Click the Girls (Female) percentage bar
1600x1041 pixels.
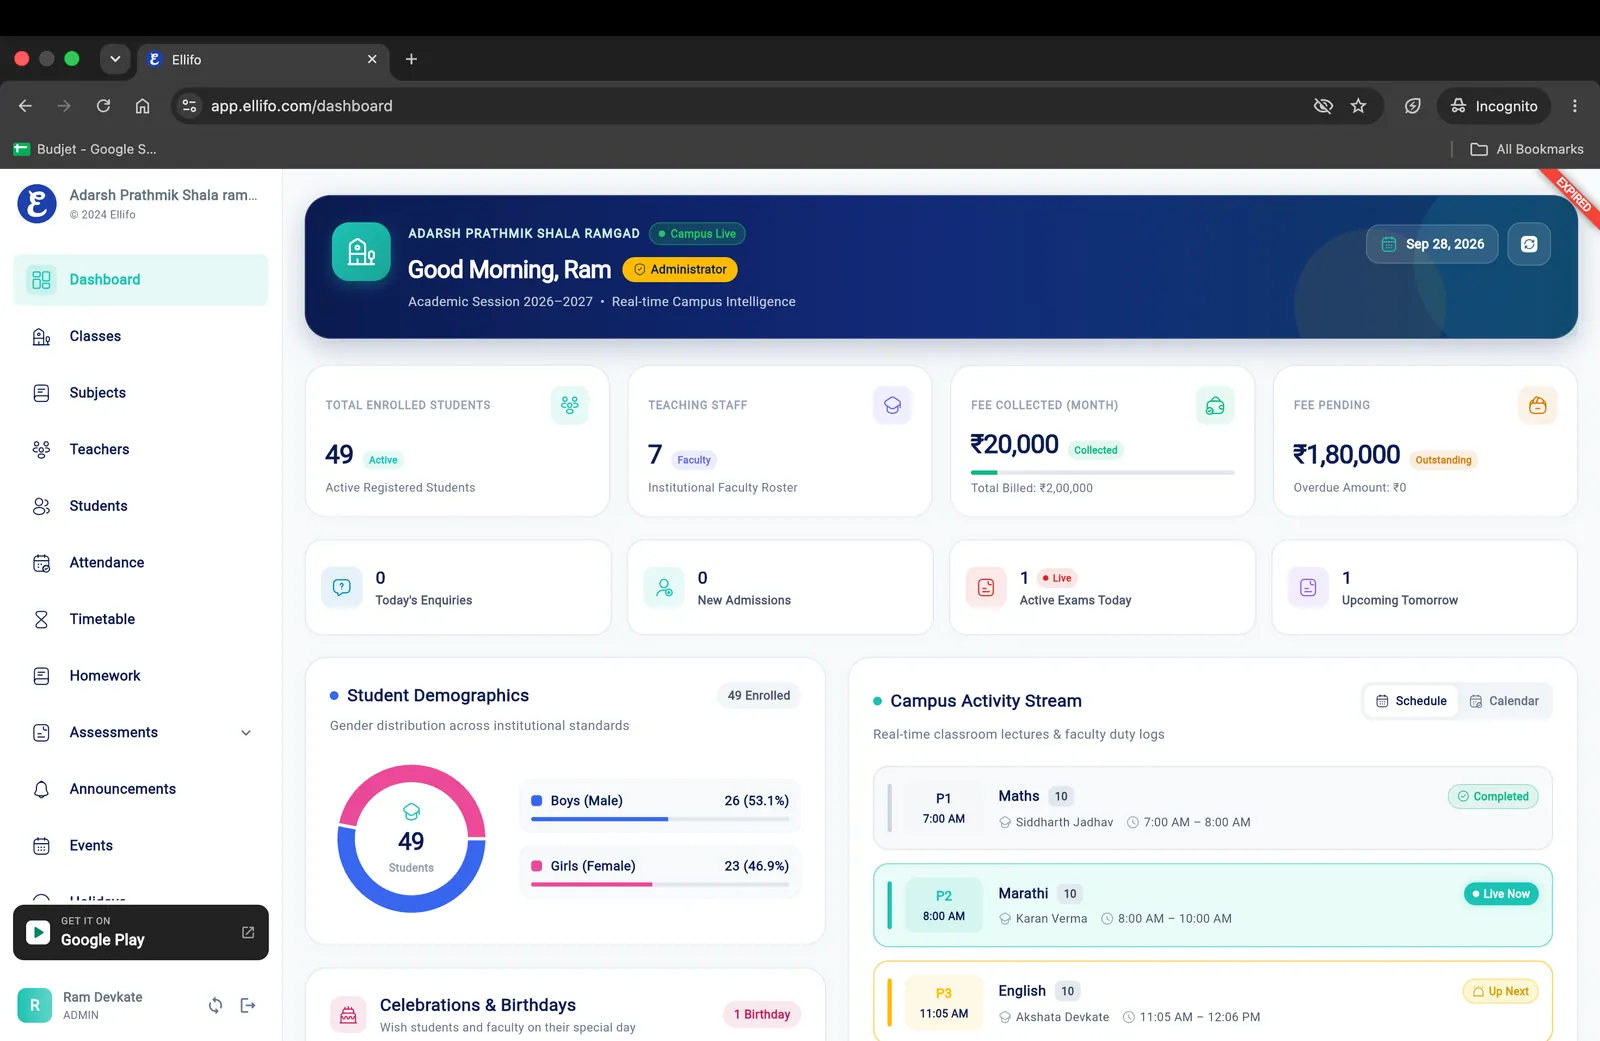tap(660, 884)
